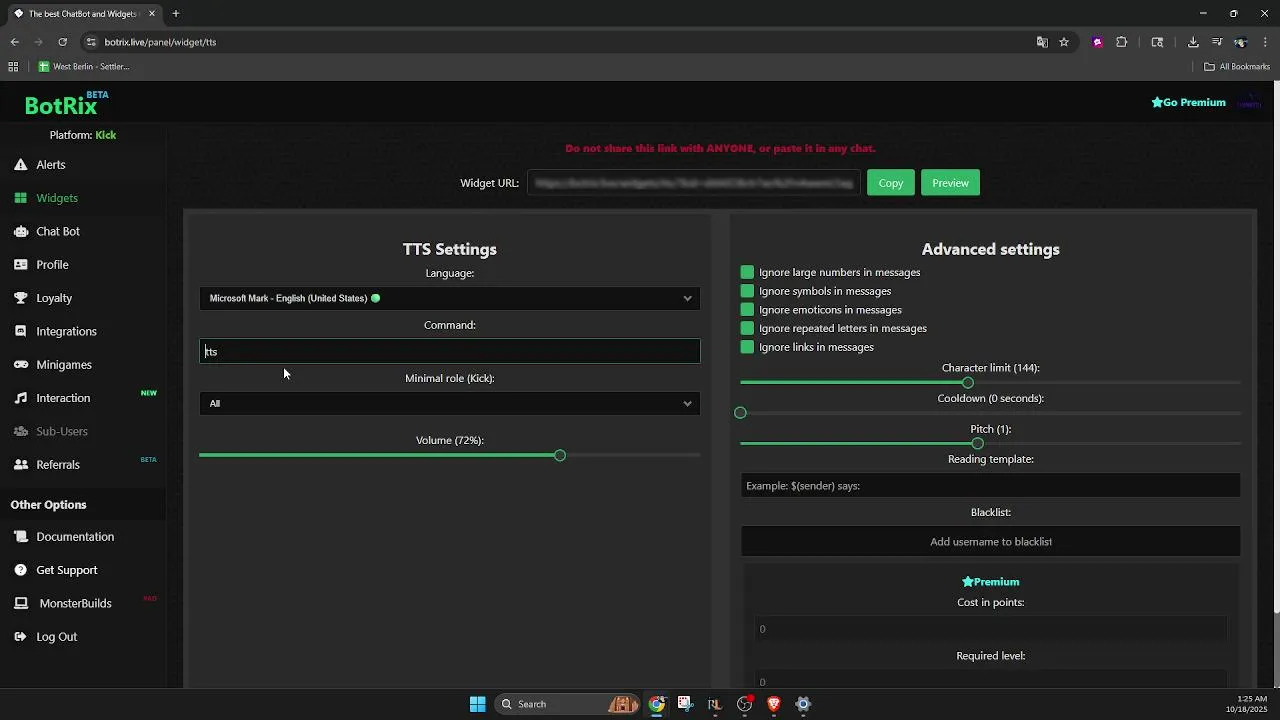The image size is (1280, 720).
Task: Bookmark this page with the star
Action: tap(1064, 42)
